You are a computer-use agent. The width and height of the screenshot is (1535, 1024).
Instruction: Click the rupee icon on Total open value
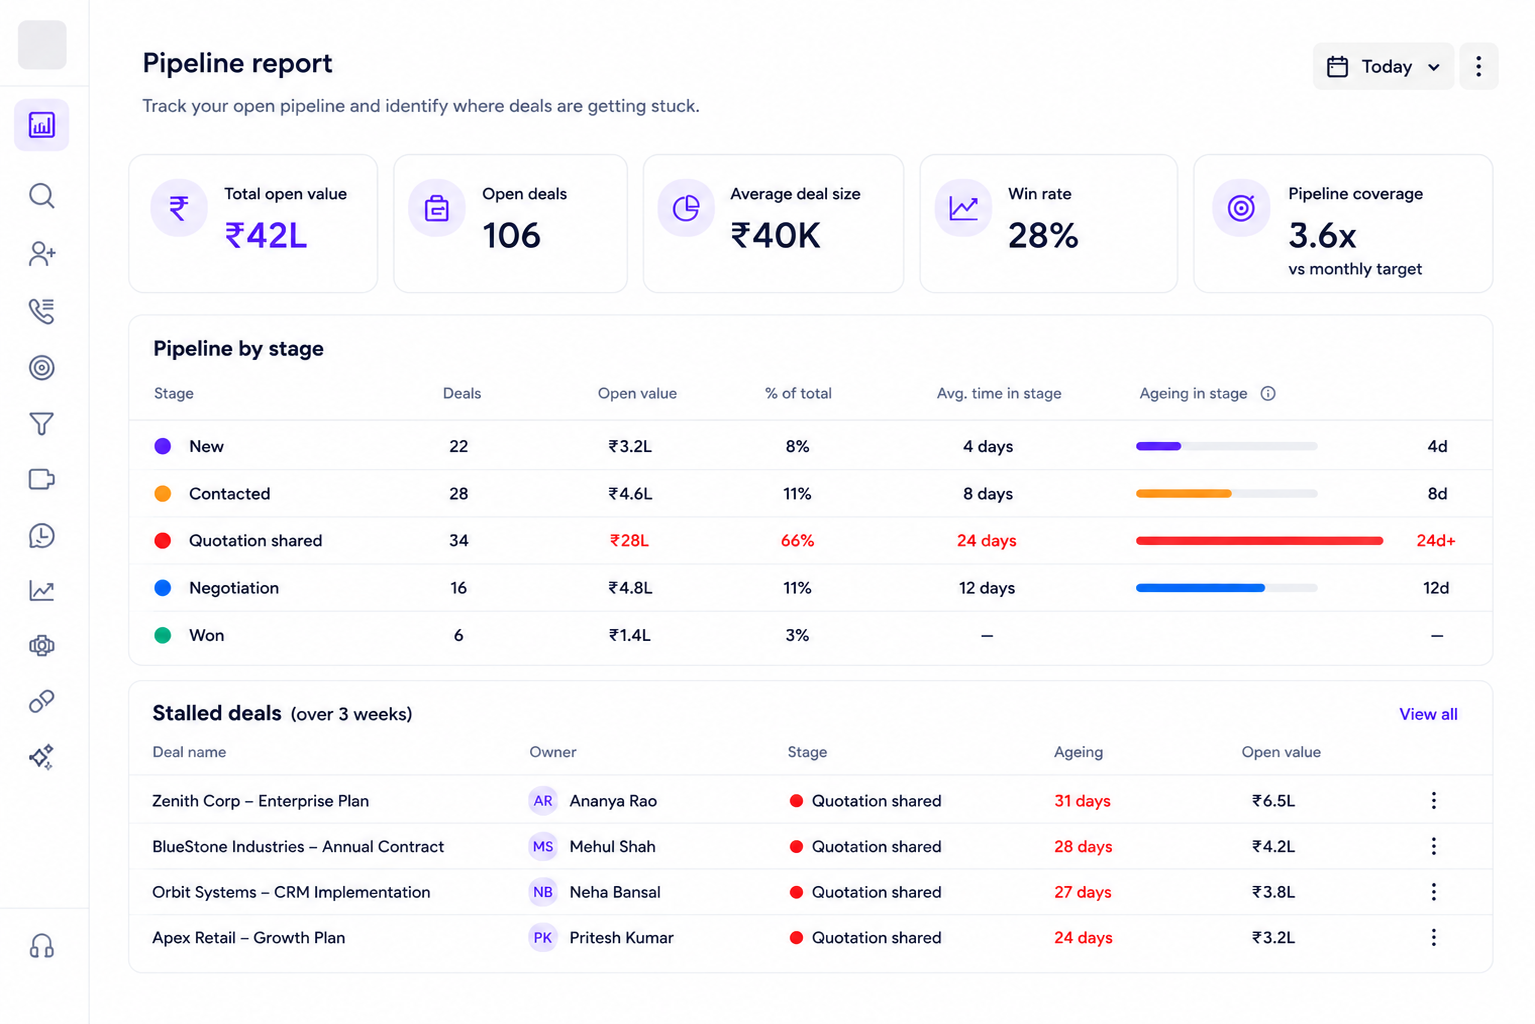[179, 208]
